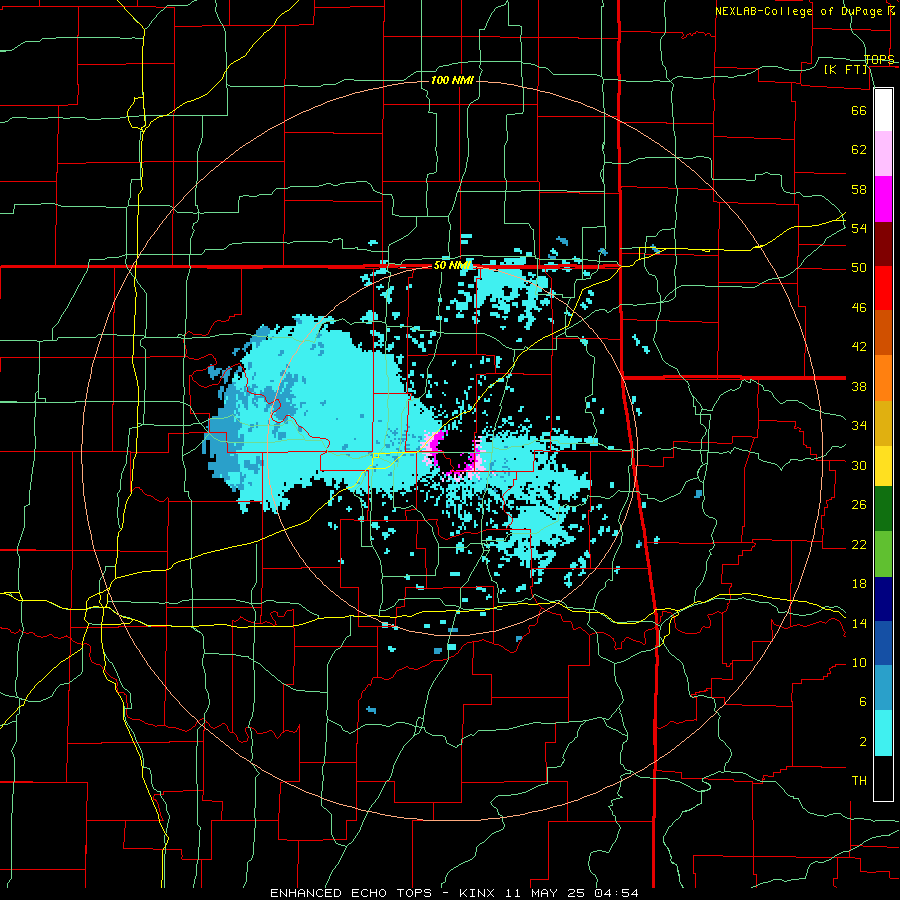Screen dimensions: 900x900
Task: Select the 46 value on the legend
Action: [859, 308]
